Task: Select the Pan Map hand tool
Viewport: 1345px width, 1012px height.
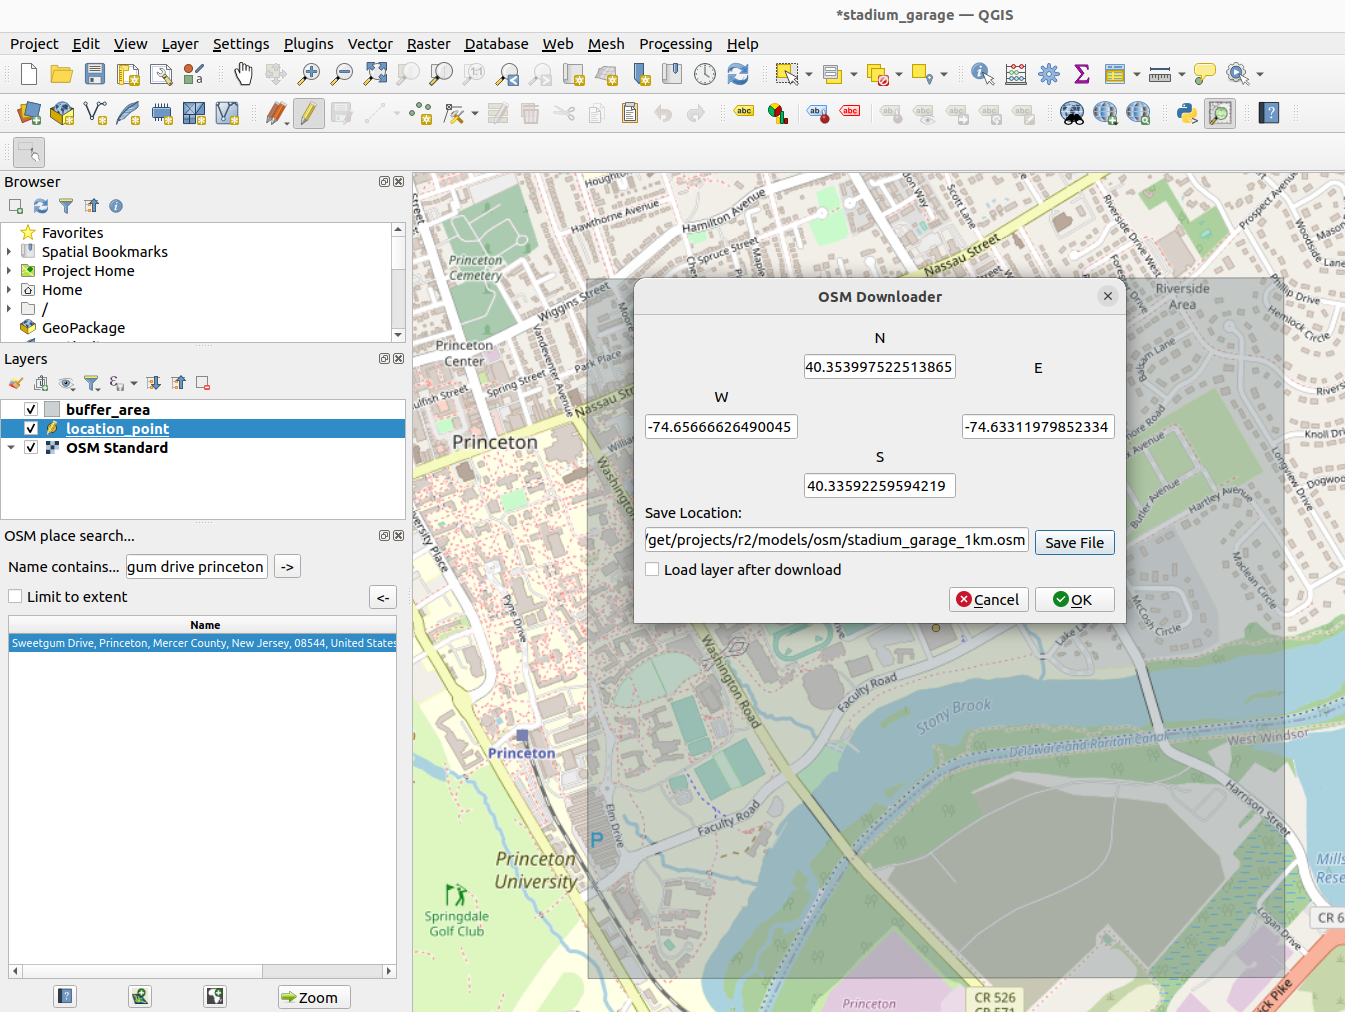Action: coord(243,74)
